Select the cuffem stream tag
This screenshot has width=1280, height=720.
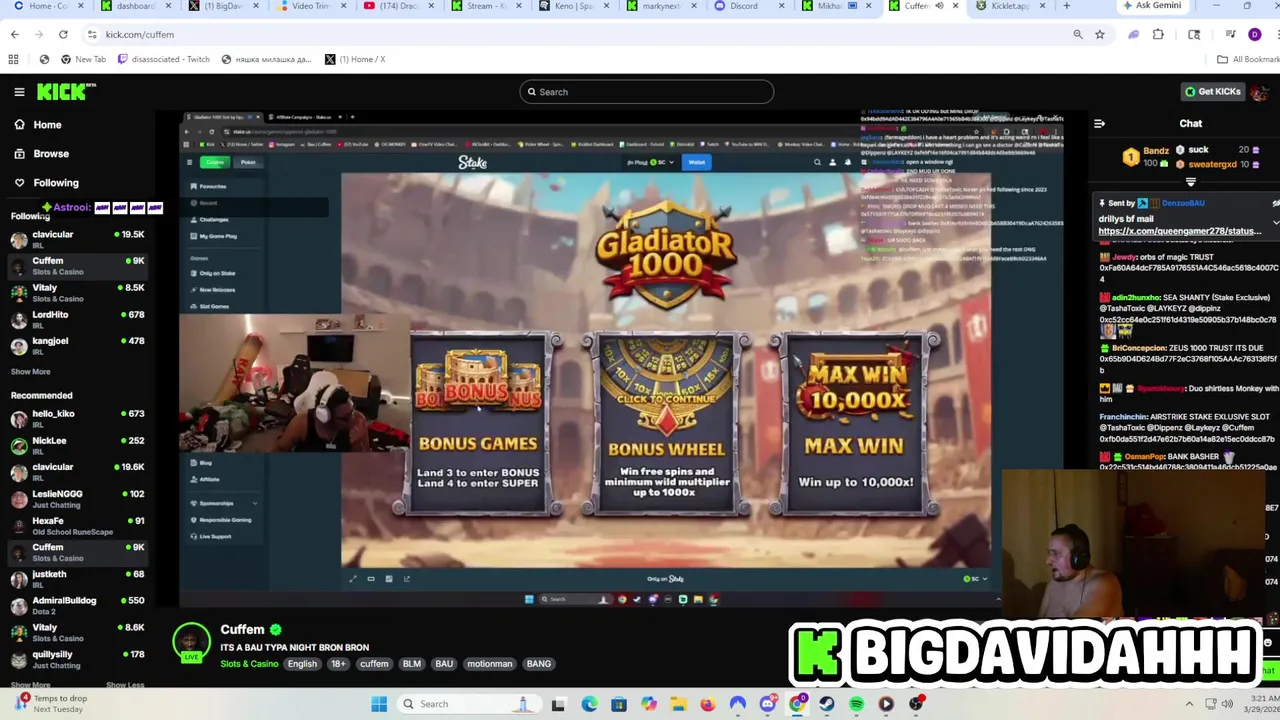pos(374,664)
